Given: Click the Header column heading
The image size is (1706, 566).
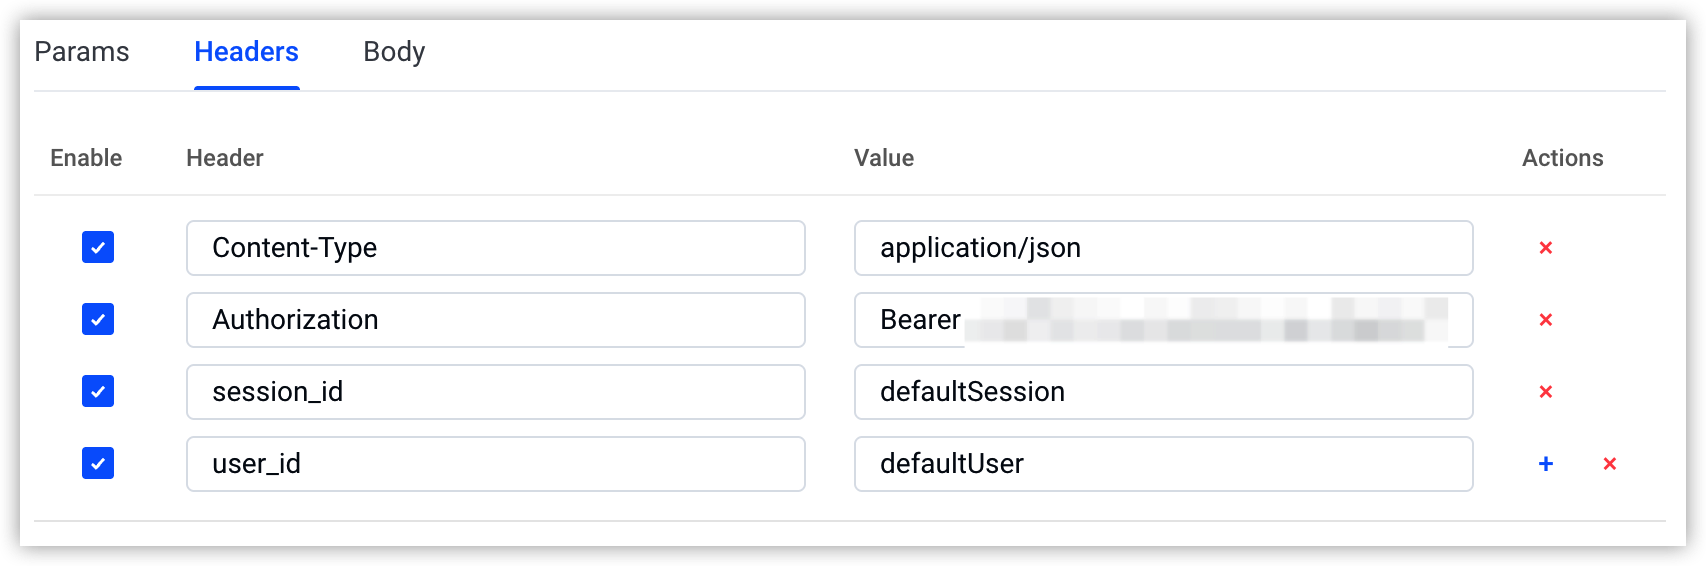Looking at the screenshot, I should [225, 158].
